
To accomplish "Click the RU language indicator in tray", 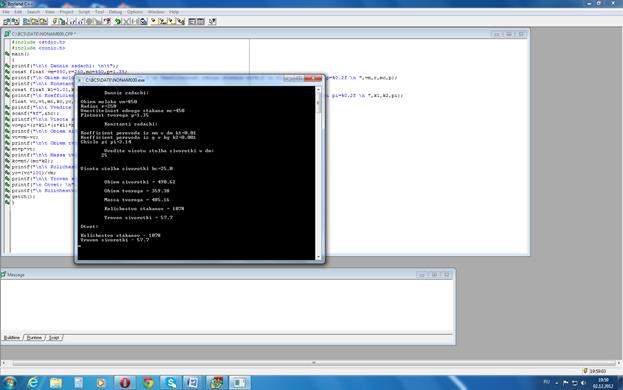I will pyautogui.click(x=547, y=382).
